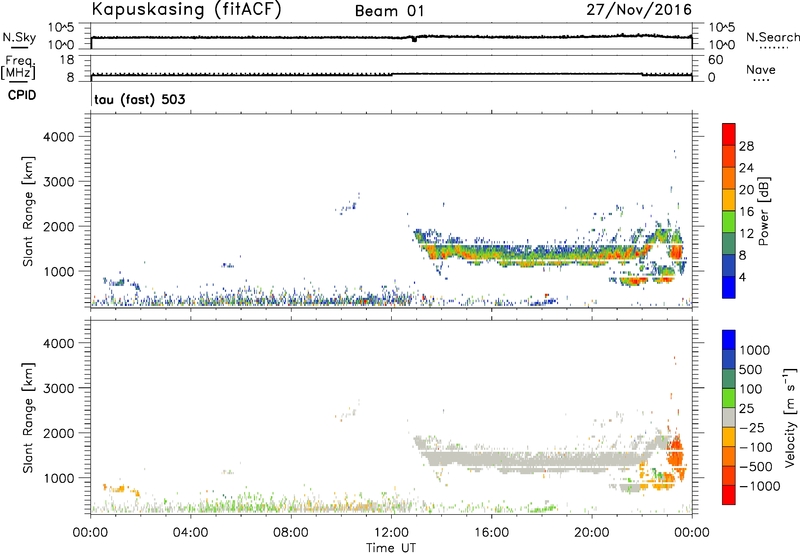Screen dimensions: 800x554
Task: Click the 20:00 time axis tick label
Action: pyautogui.click(x=592, y=533)
